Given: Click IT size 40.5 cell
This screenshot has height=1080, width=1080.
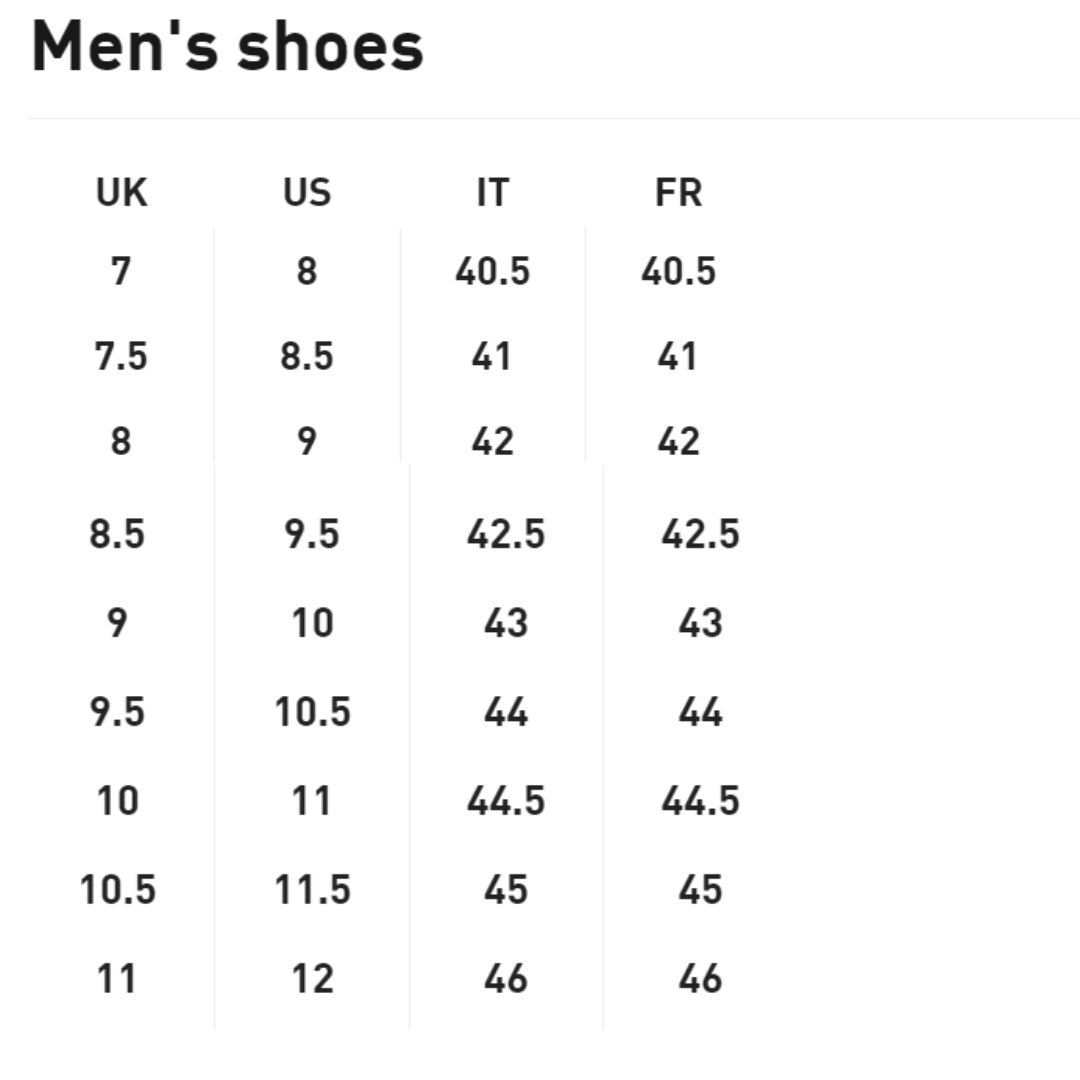Looking at the screenshot, I should 493,271.
